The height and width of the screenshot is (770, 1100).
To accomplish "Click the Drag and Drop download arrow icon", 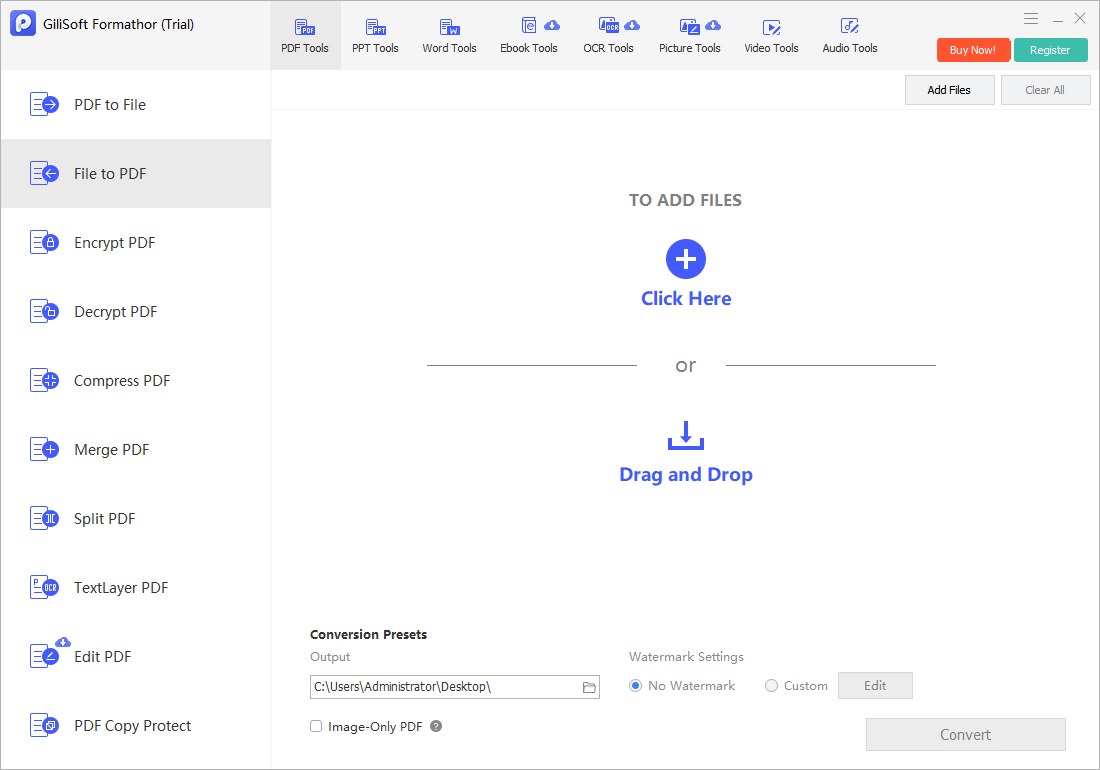I will click(685, 435).
